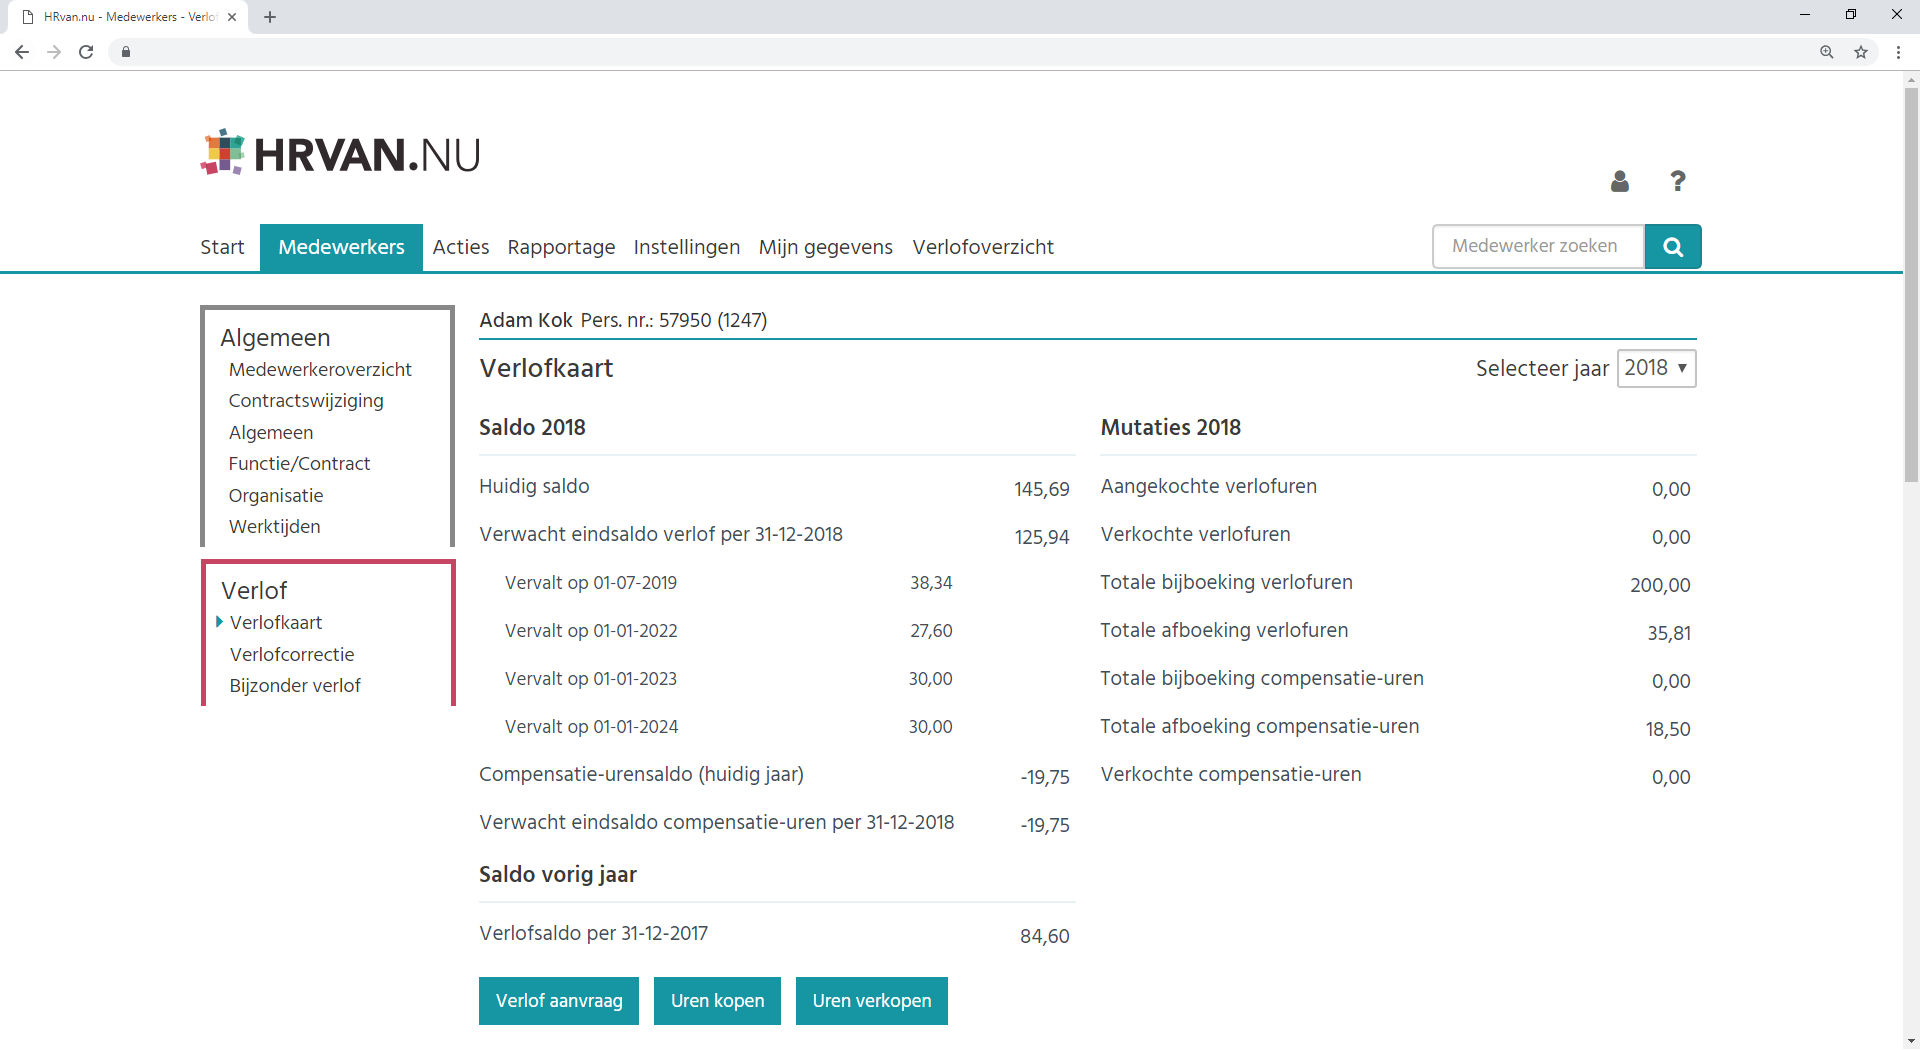Viewport: 1920px width, 1050px height.
Task: Click the Verlof aanvraag button
Action: (559, 1001)
